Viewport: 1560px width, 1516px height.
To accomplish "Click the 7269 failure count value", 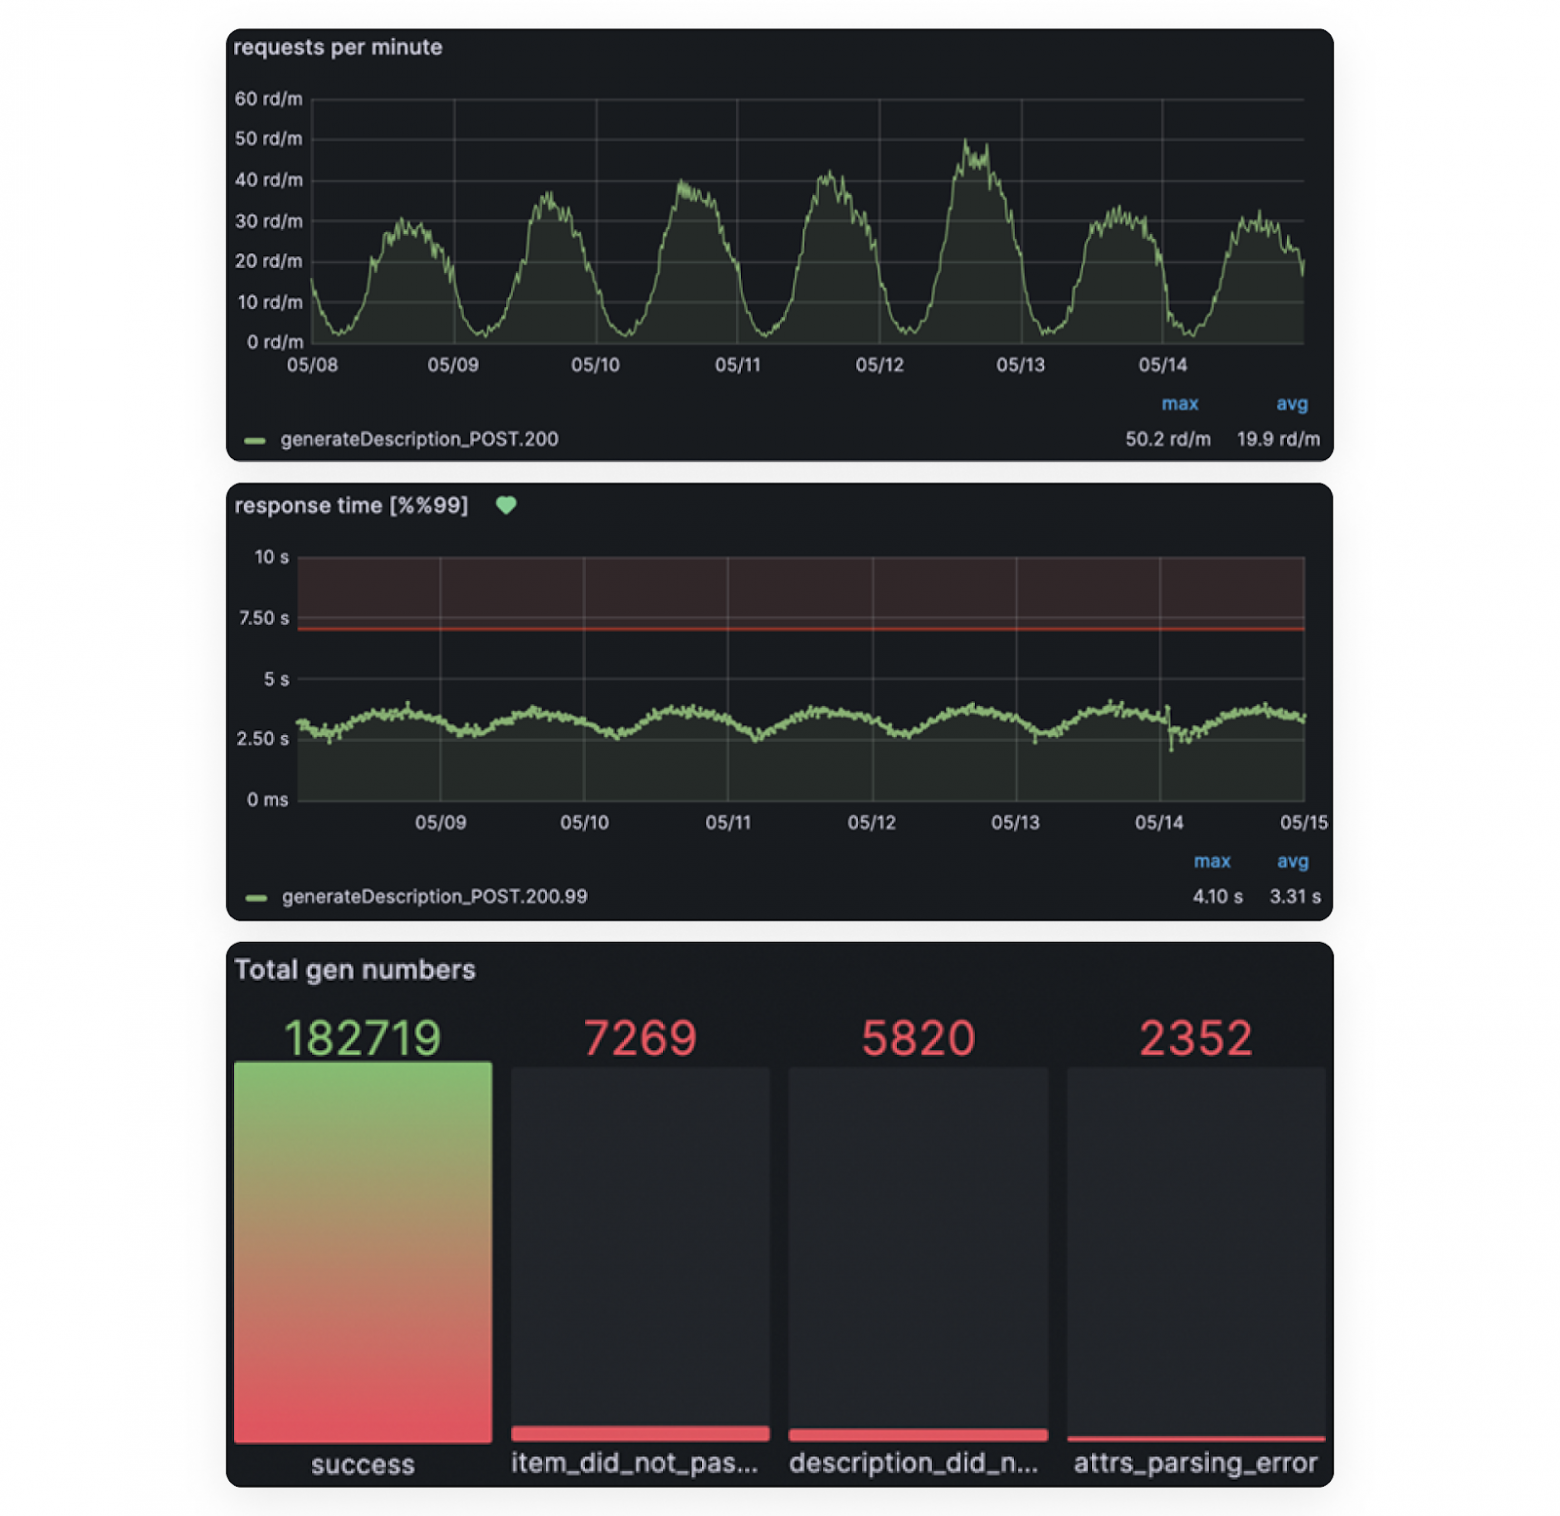I will pyautogui.click(x=640, y=1037).
